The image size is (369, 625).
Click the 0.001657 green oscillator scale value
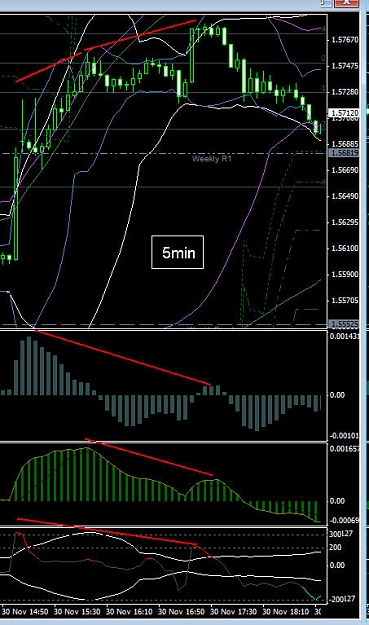point(345,449)
